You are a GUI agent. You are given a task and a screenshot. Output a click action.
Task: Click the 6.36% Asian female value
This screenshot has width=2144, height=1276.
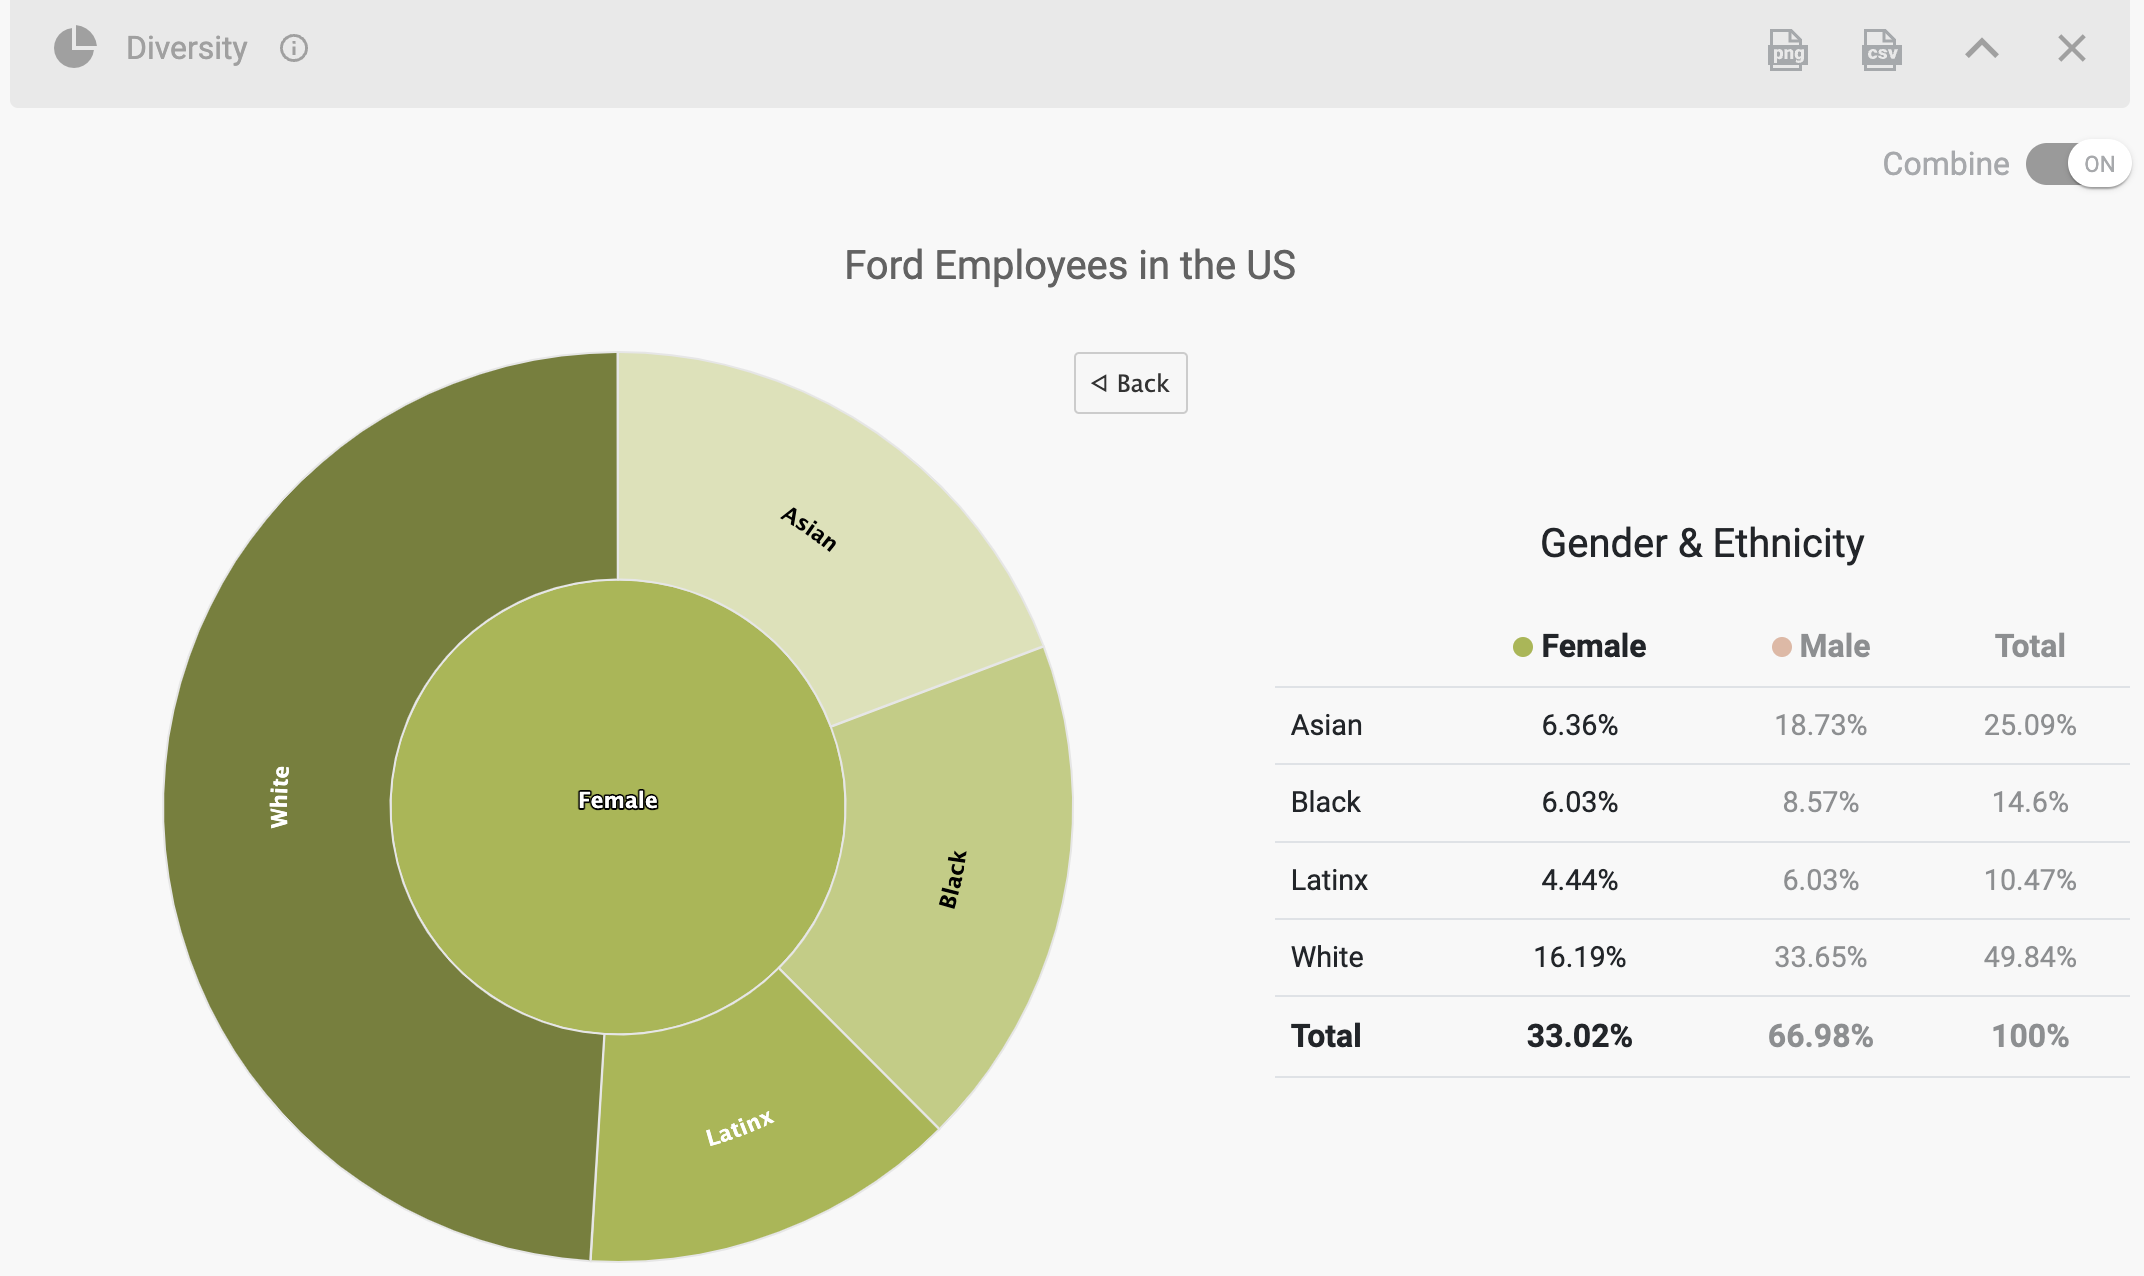click(x=1579, y=725)
